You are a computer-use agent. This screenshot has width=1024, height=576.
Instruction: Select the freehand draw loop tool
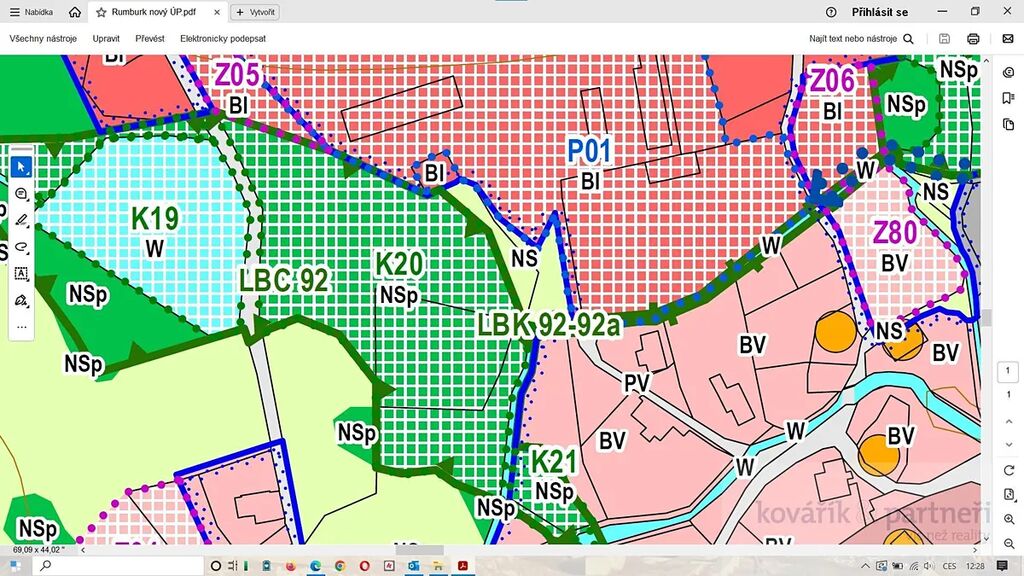pos(21,247)
